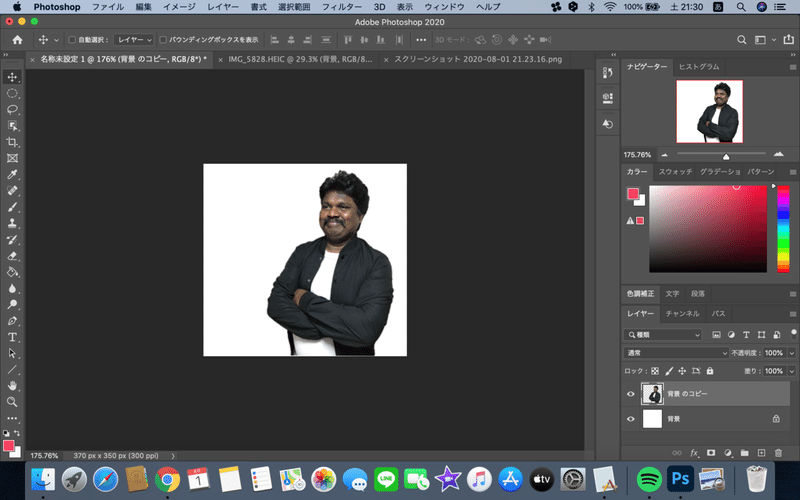The width and height of the screenshot is (800, 500).
Task: Select the Lasso tool
Action: coord(13,109)
